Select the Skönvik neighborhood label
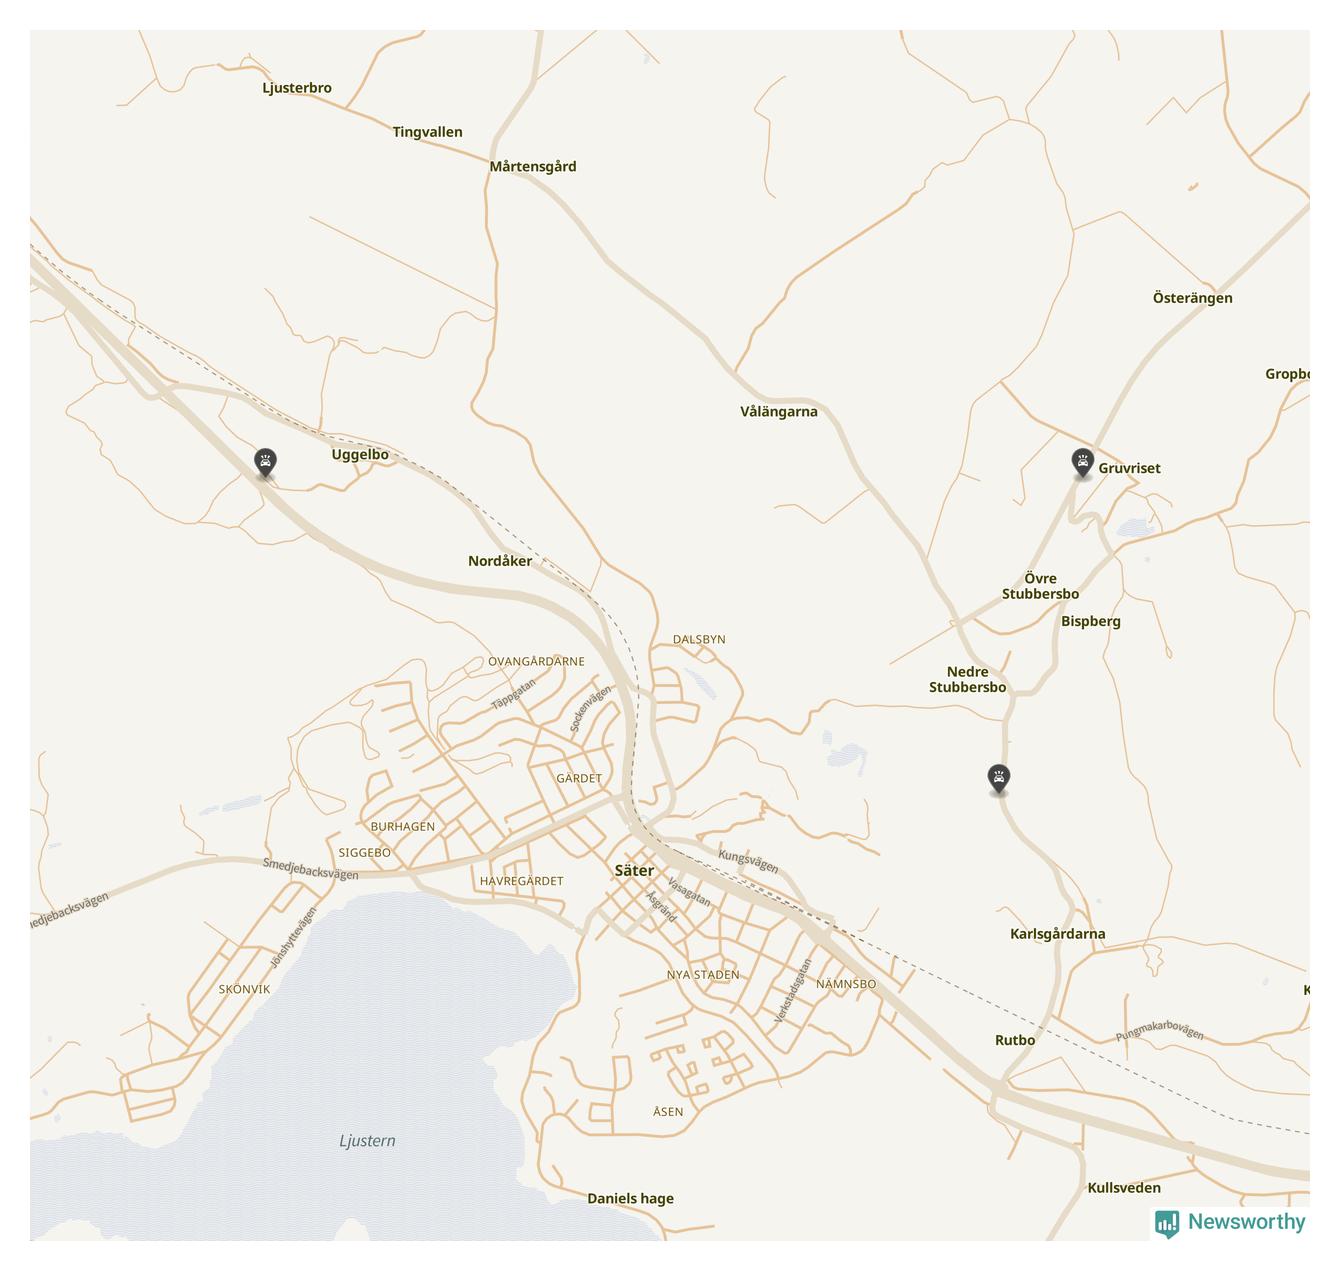 tap(244, 989)
